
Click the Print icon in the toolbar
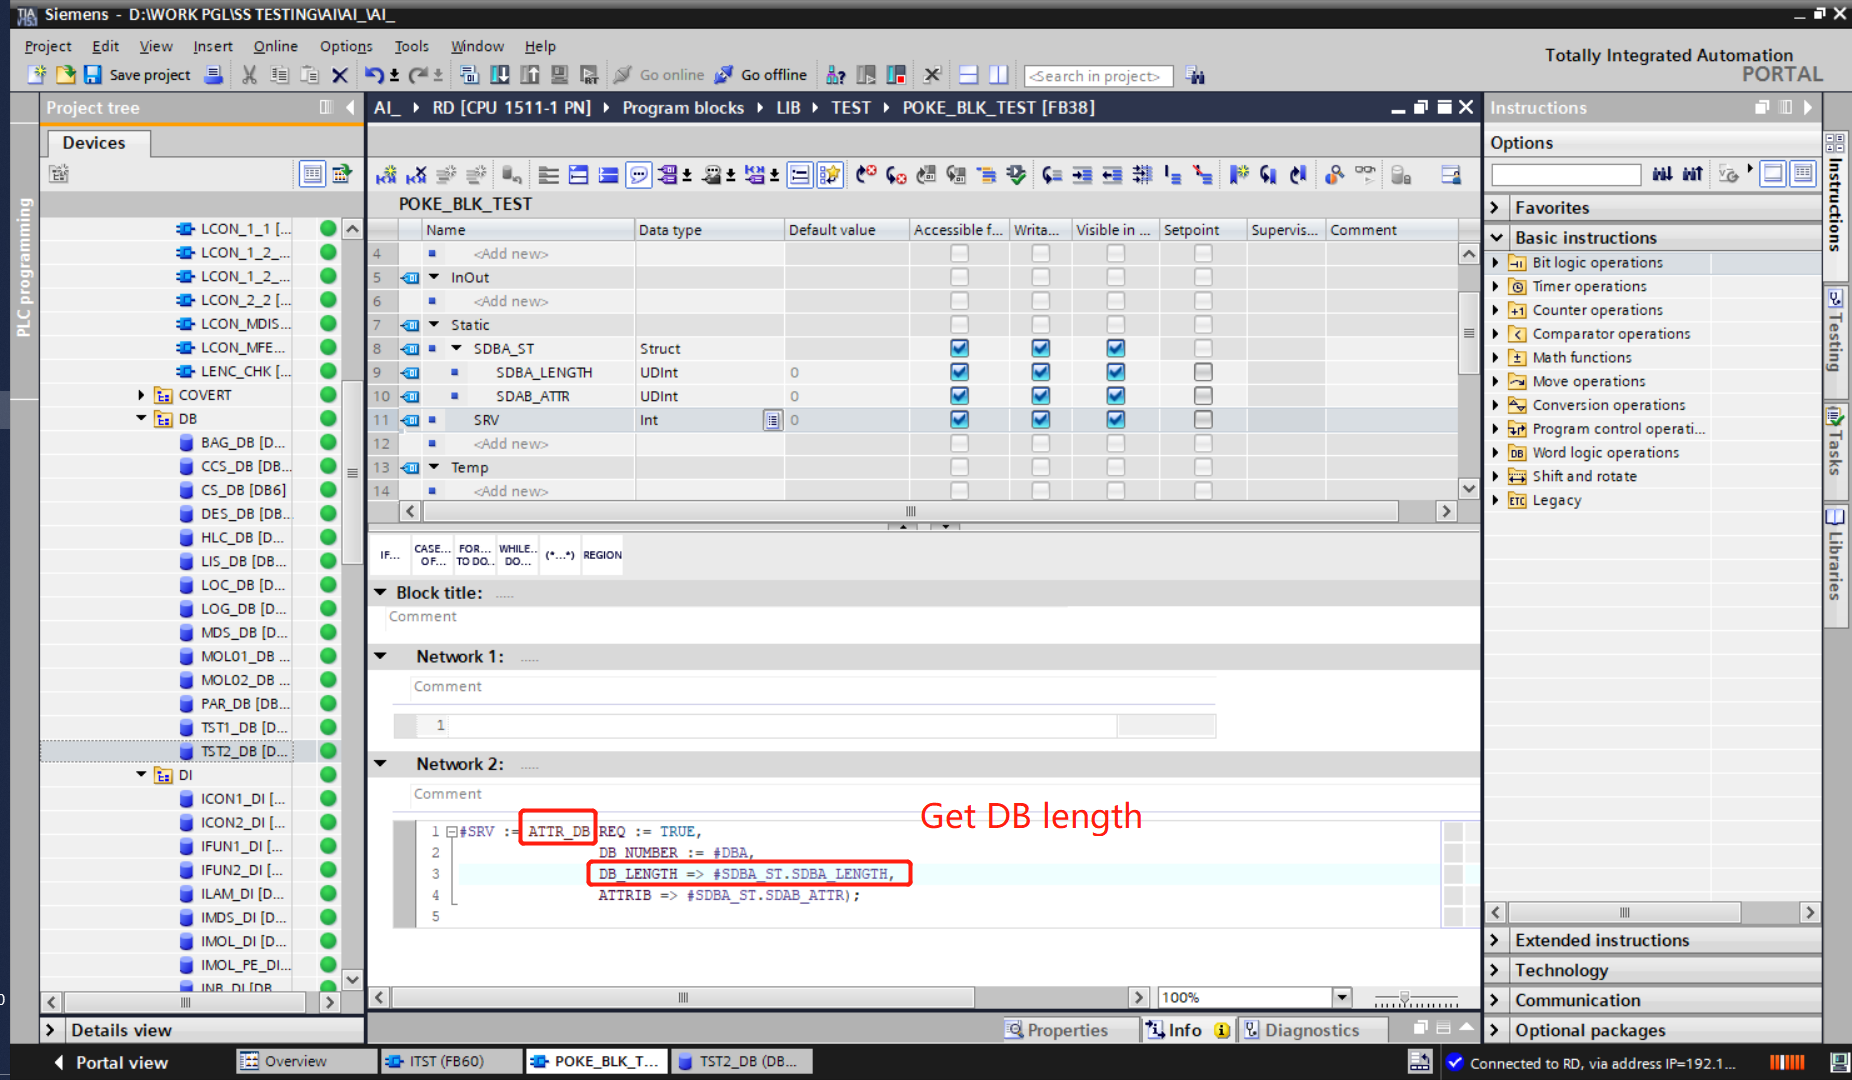[213, 75]
